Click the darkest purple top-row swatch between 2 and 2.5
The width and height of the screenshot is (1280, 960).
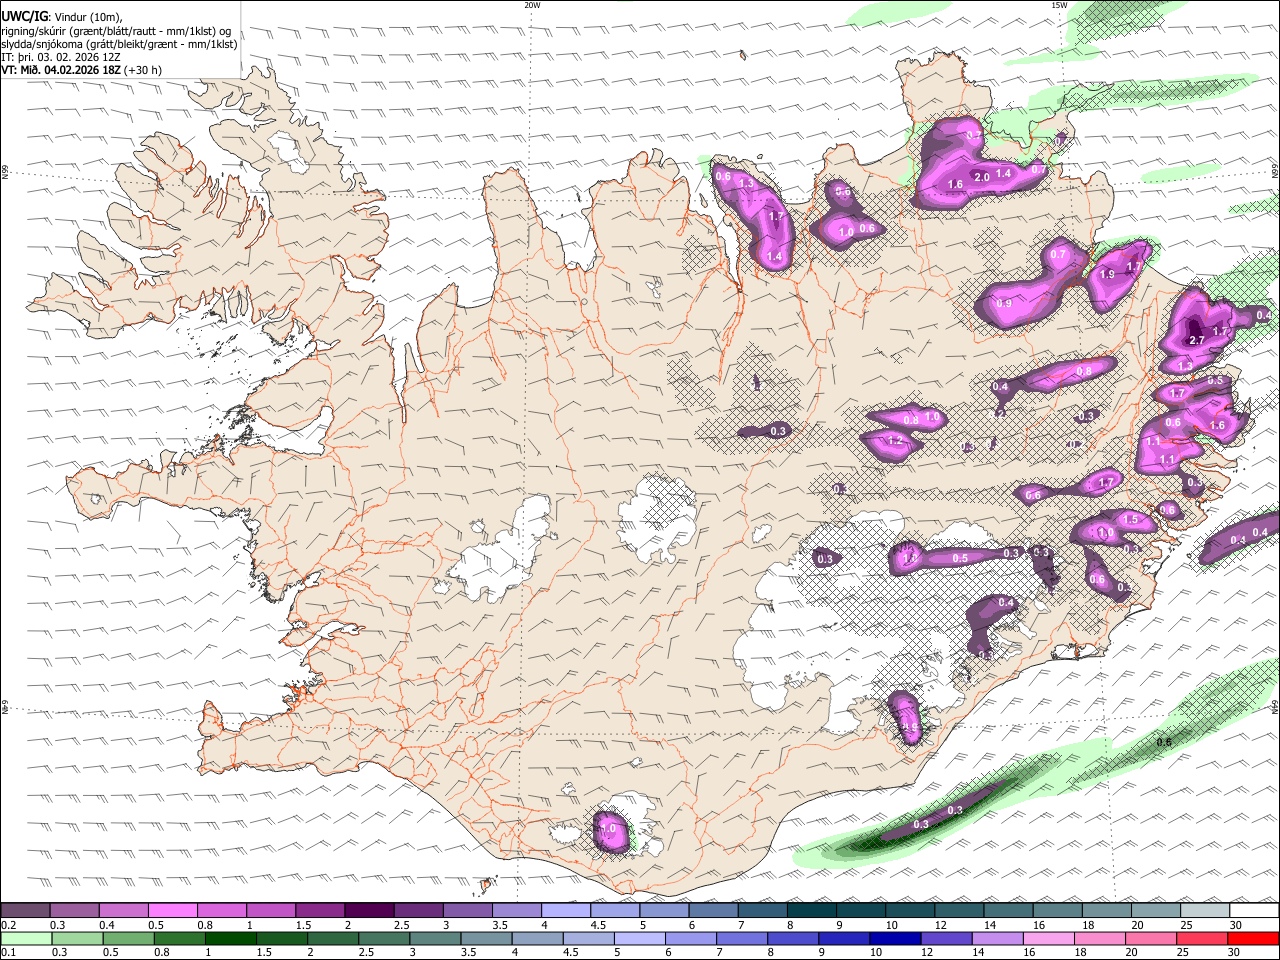(x=369, y=910)
